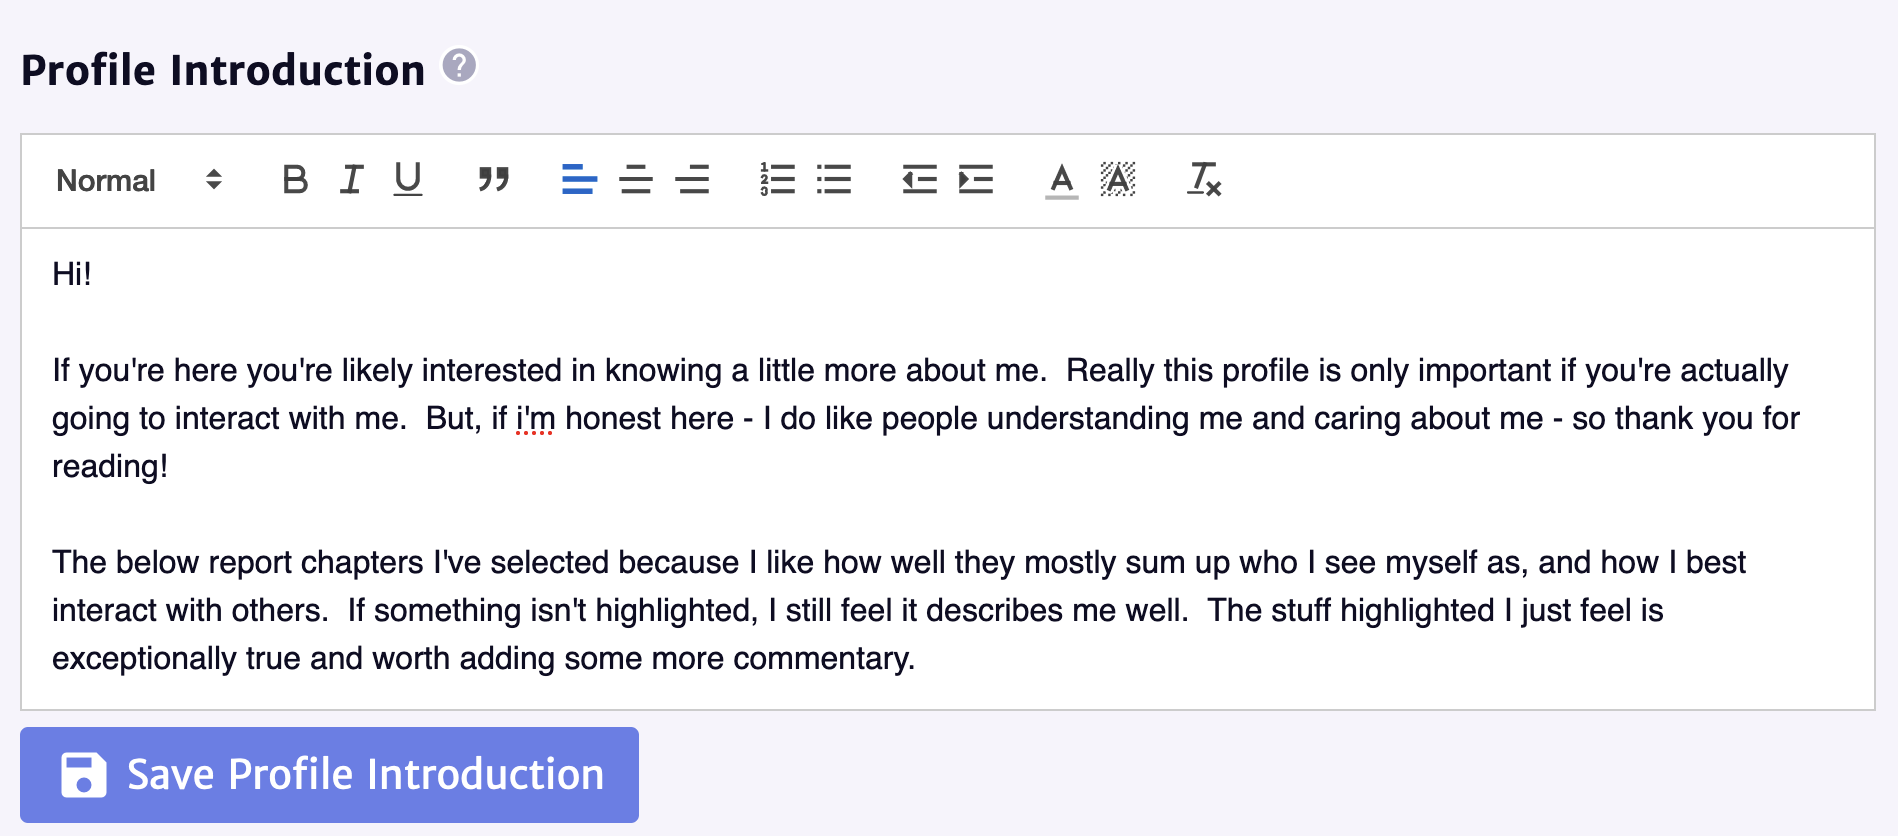
Task: Center align the text
Action: (636, 180)
